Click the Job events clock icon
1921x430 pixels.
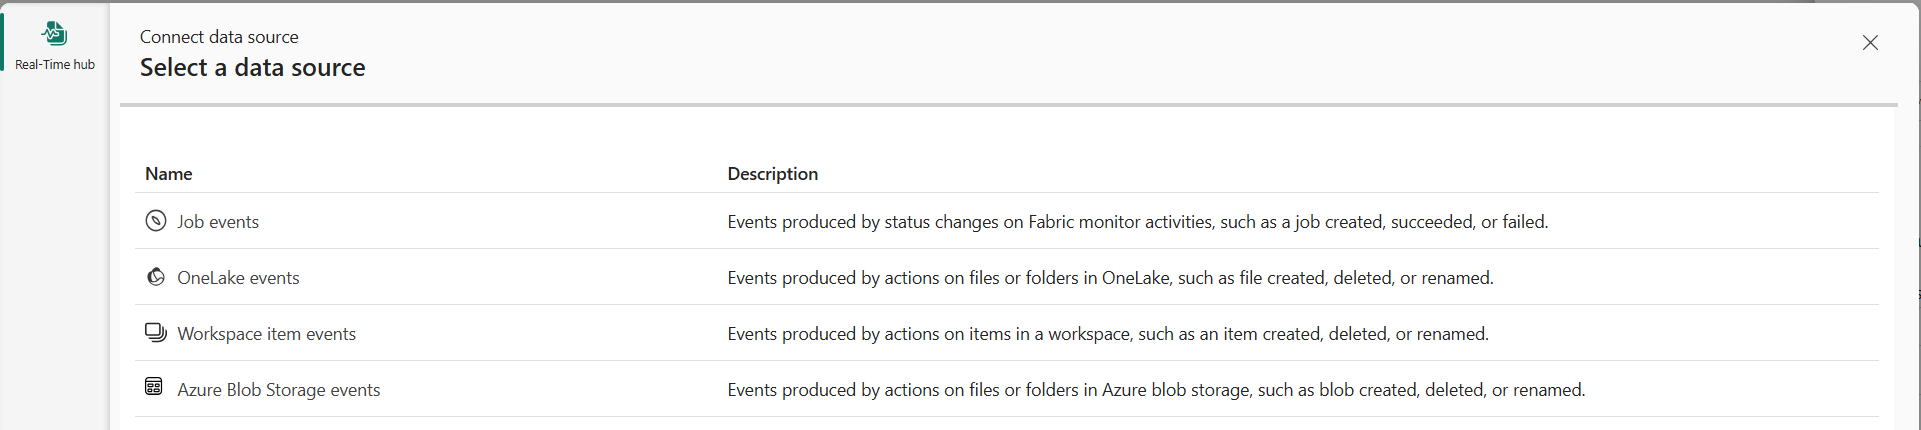156,221
